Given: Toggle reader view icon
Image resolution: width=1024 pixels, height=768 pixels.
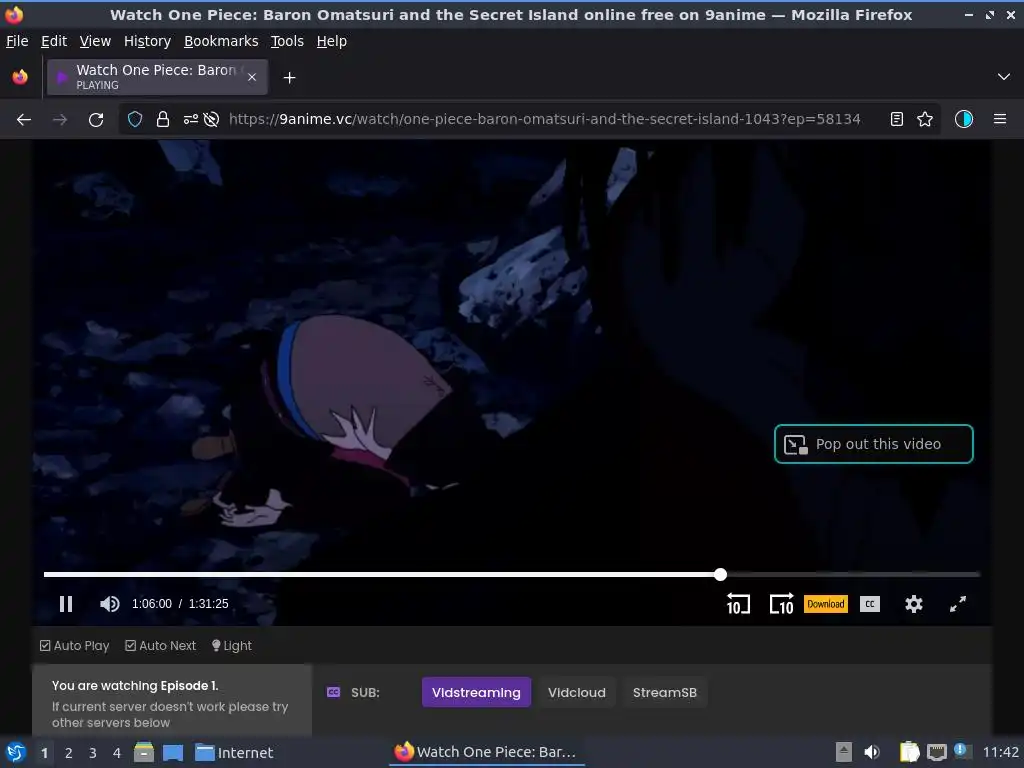Looking at the screenshot, I should [897, 120].
